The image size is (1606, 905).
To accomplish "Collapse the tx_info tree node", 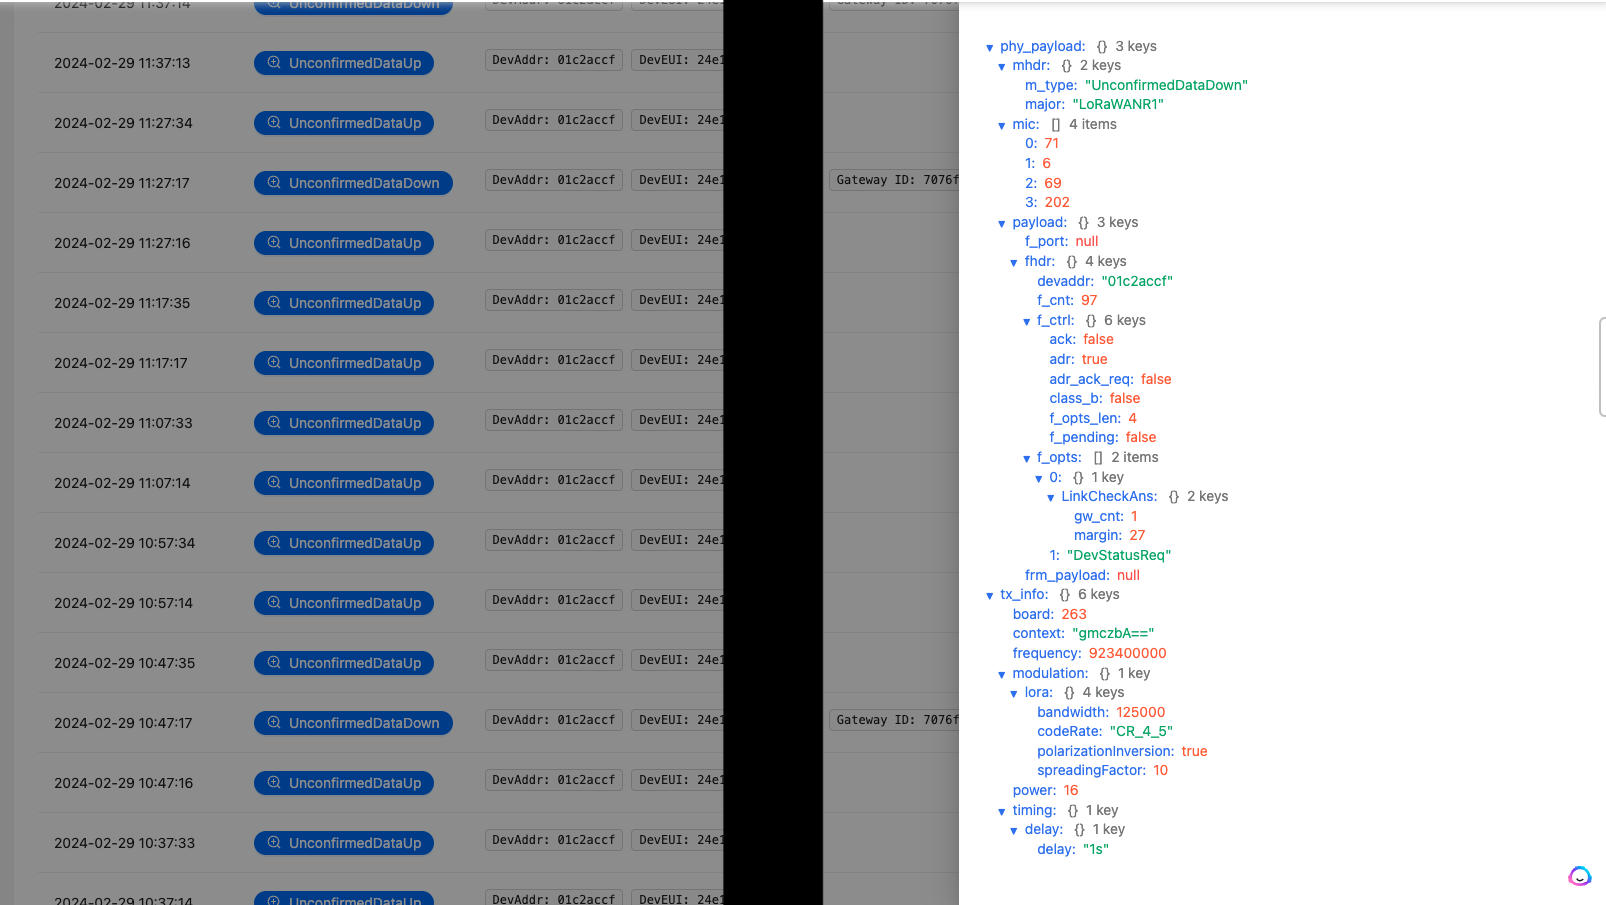I will (x=990, y=595).
